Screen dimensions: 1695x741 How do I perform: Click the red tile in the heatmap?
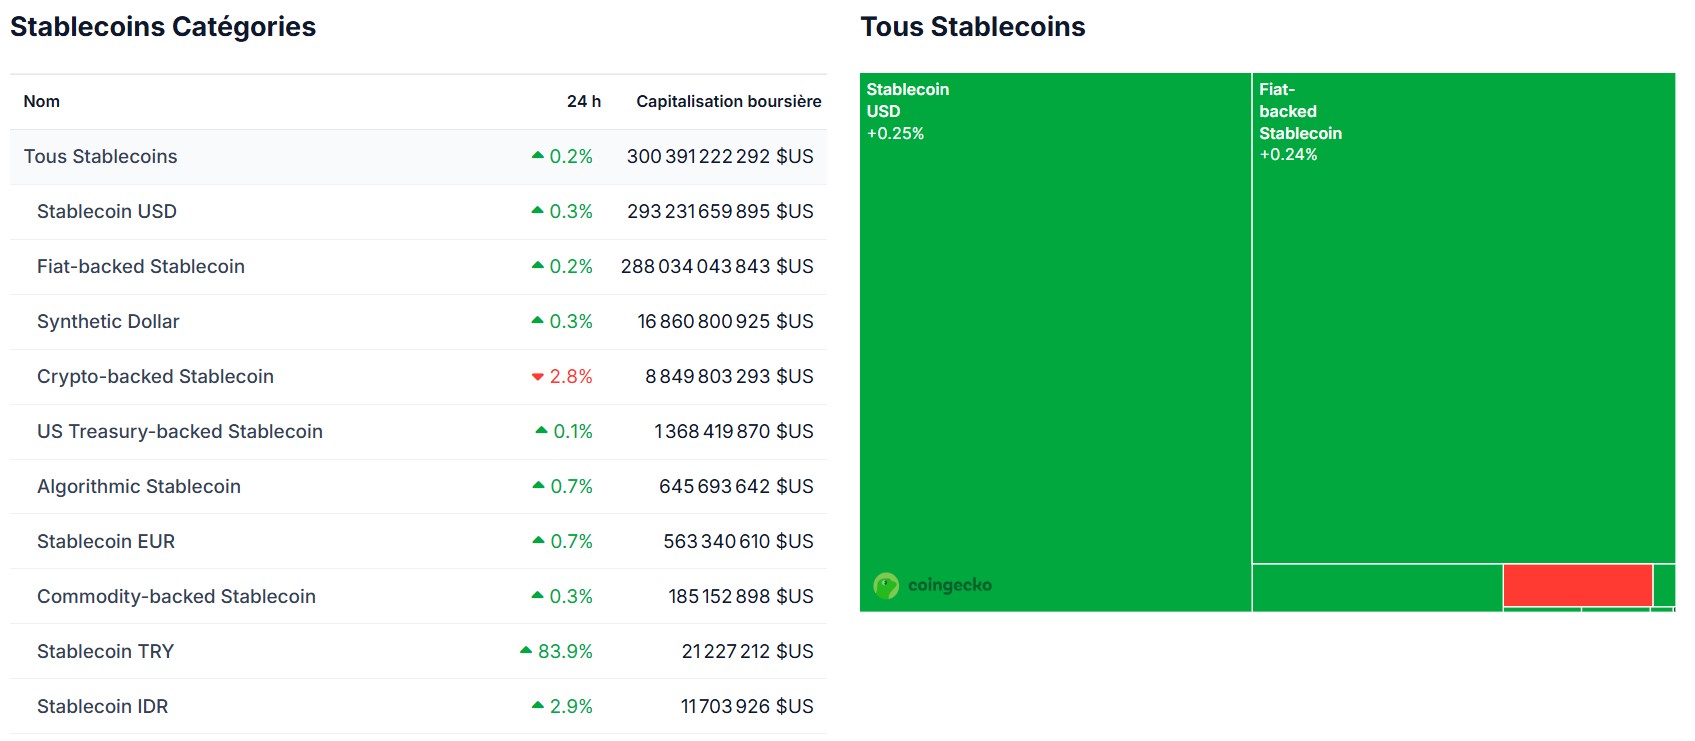[x=1577, y=583]
